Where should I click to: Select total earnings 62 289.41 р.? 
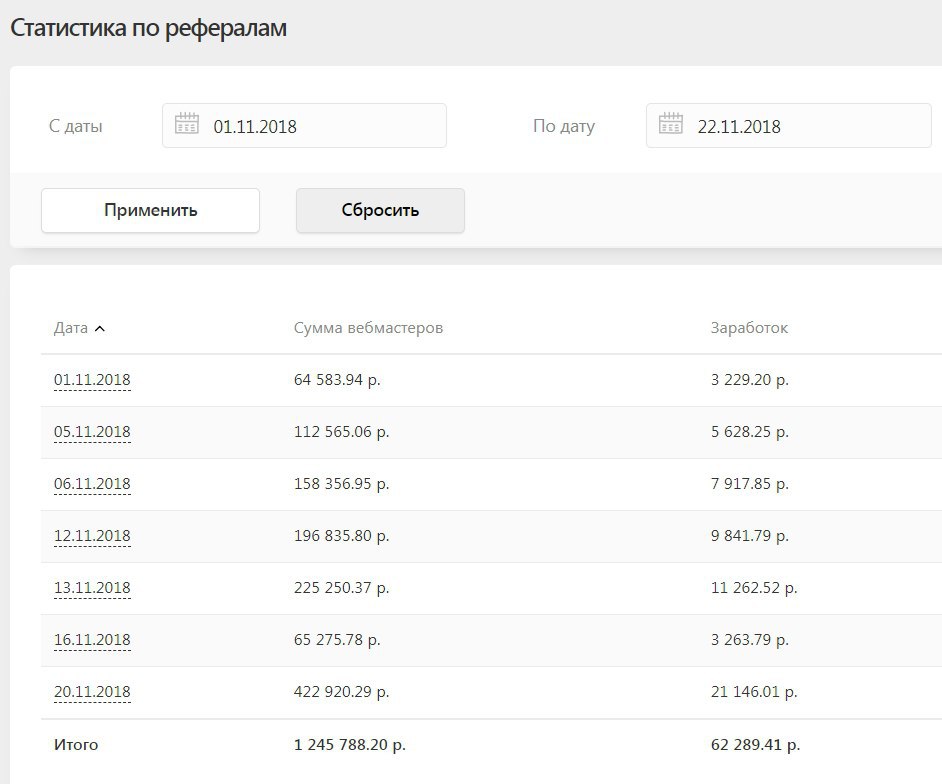pos(755,745)
